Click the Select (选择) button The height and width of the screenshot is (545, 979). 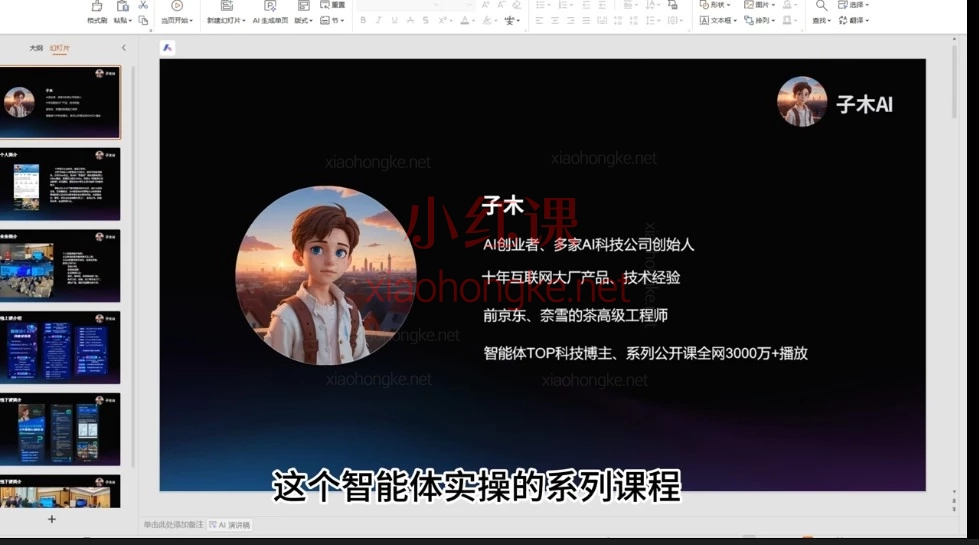853,5
